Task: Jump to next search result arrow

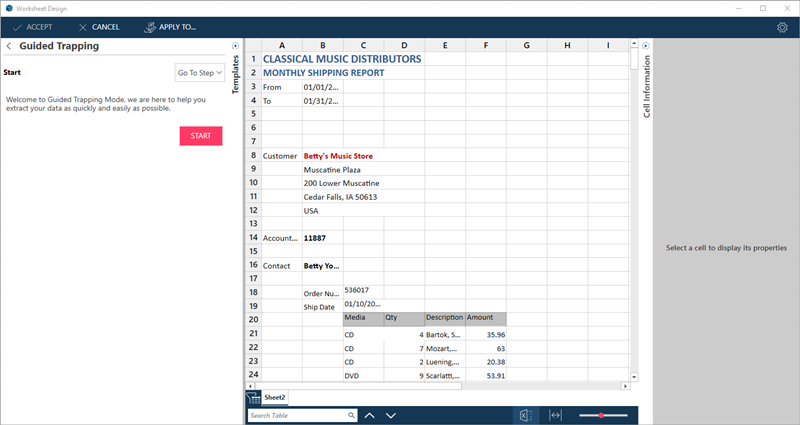Action: pos(391,415)
